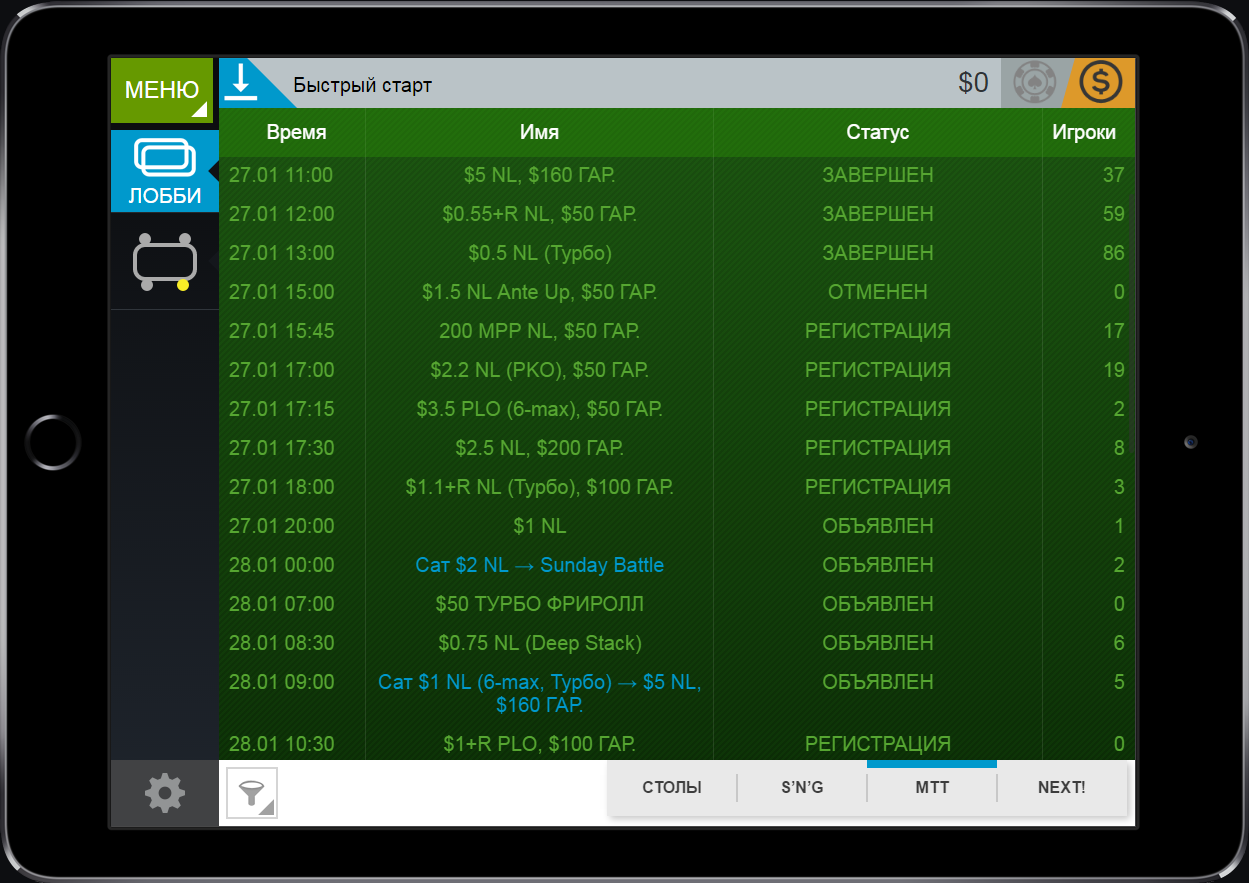1249x883 pixels.
Task: Open the cashier dollar coin icon
Action: (1100, 83)
